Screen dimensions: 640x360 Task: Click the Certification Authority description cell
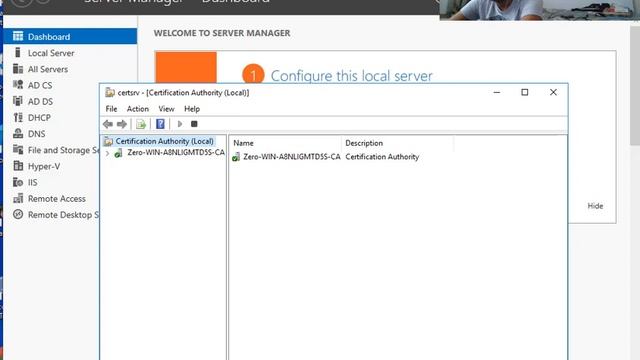coord(382,157)
